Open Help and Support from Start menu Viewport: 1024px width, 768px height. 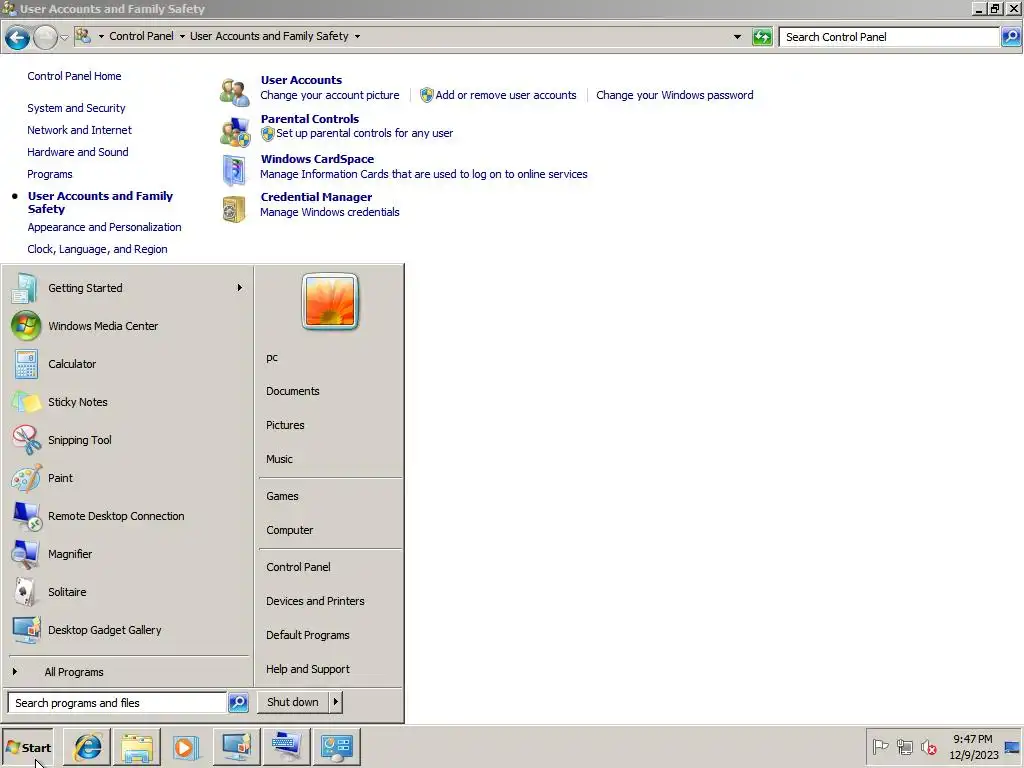(308, 669)
